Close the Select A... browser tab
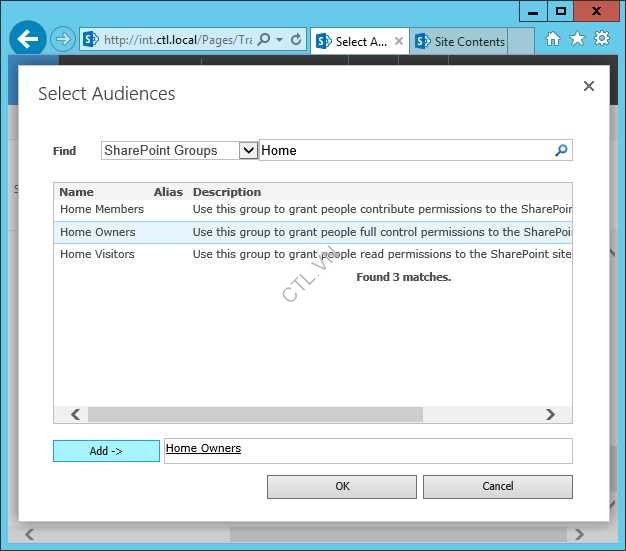Screen dimensions: 626x551 [399, 41]
